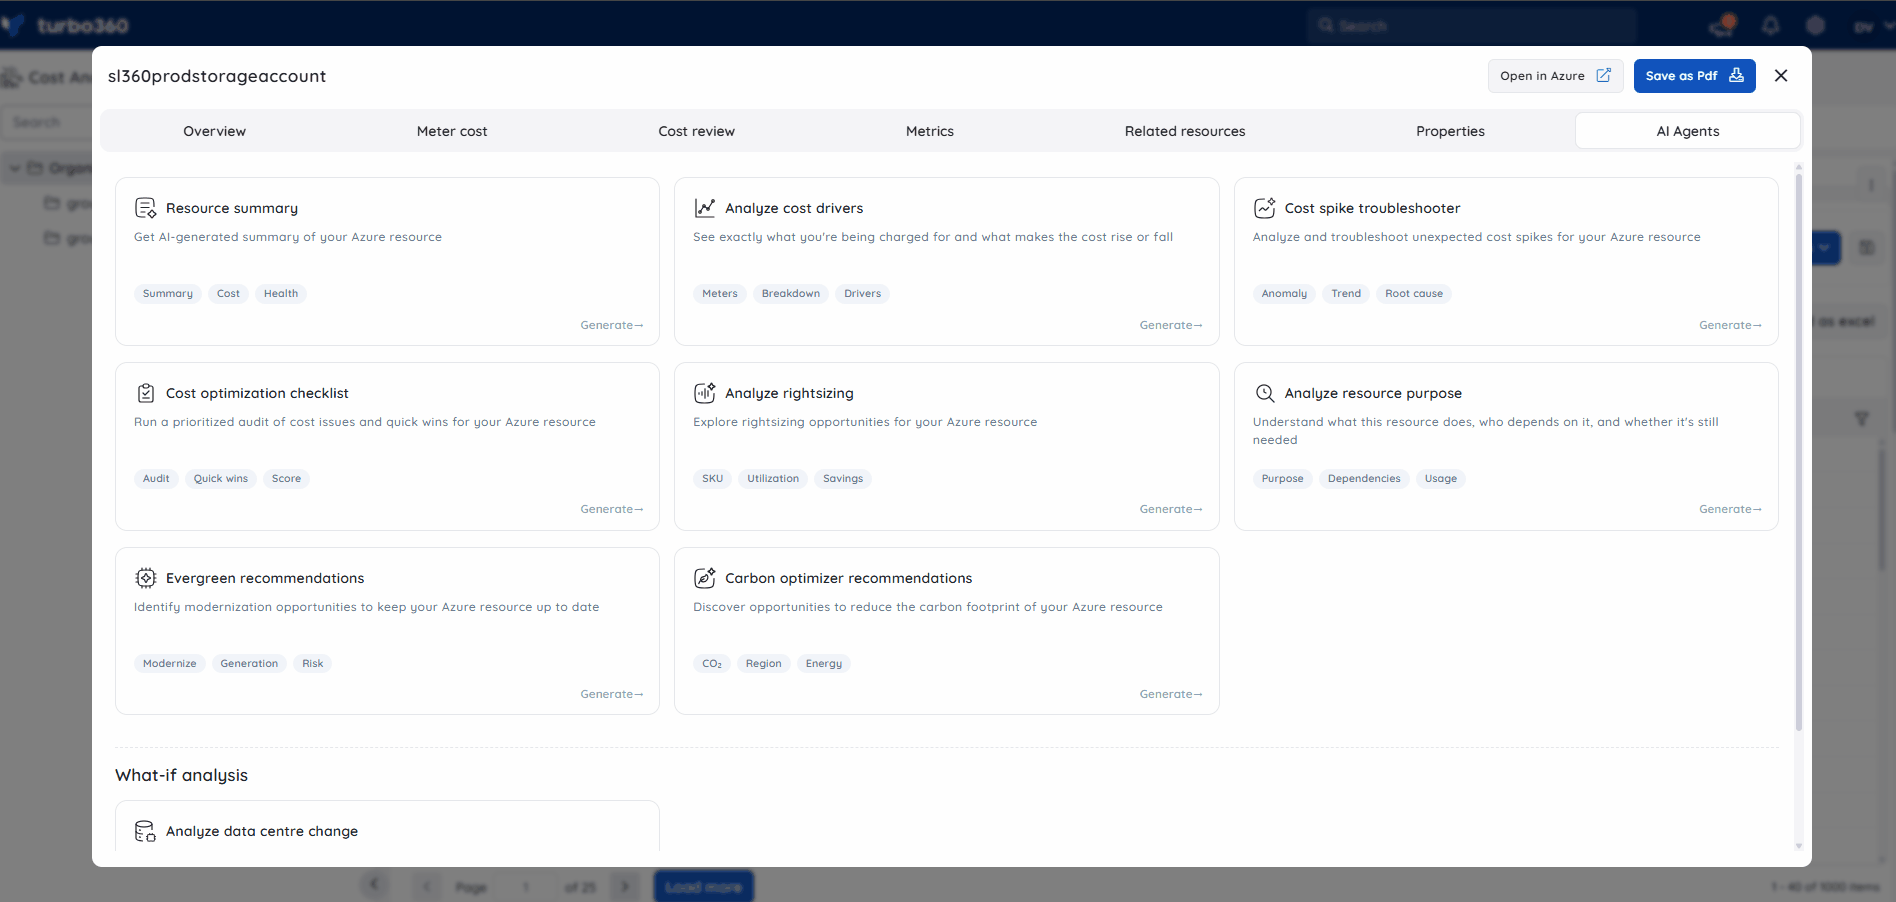Click the Resource summary card icon
Image resolution: width=1896 pixels, height=902 pixels.
point(146,208)
